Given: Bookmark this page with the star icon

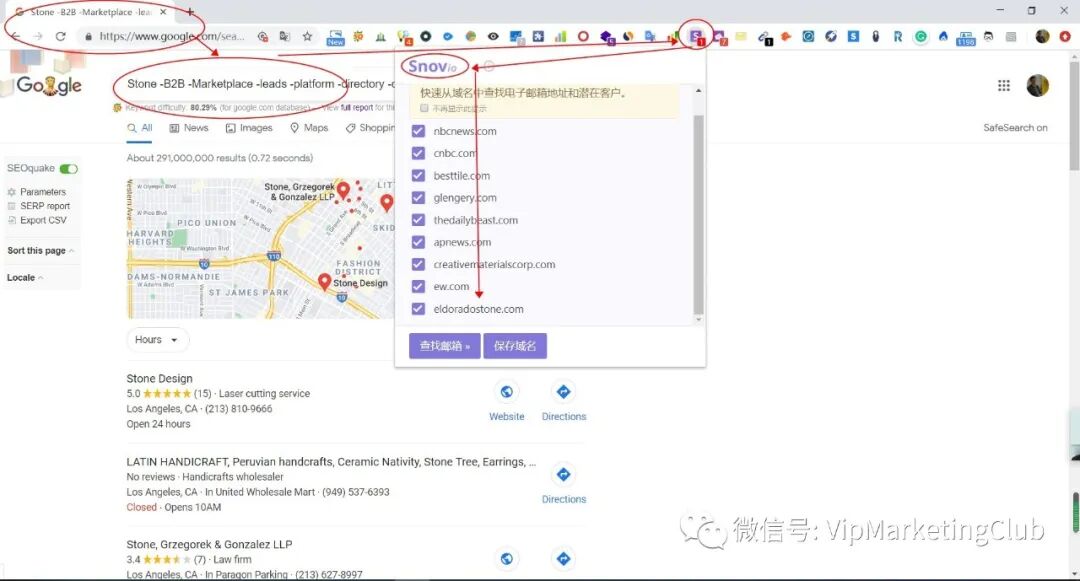Looking at the screenshot, I should (x=307, y=36).
